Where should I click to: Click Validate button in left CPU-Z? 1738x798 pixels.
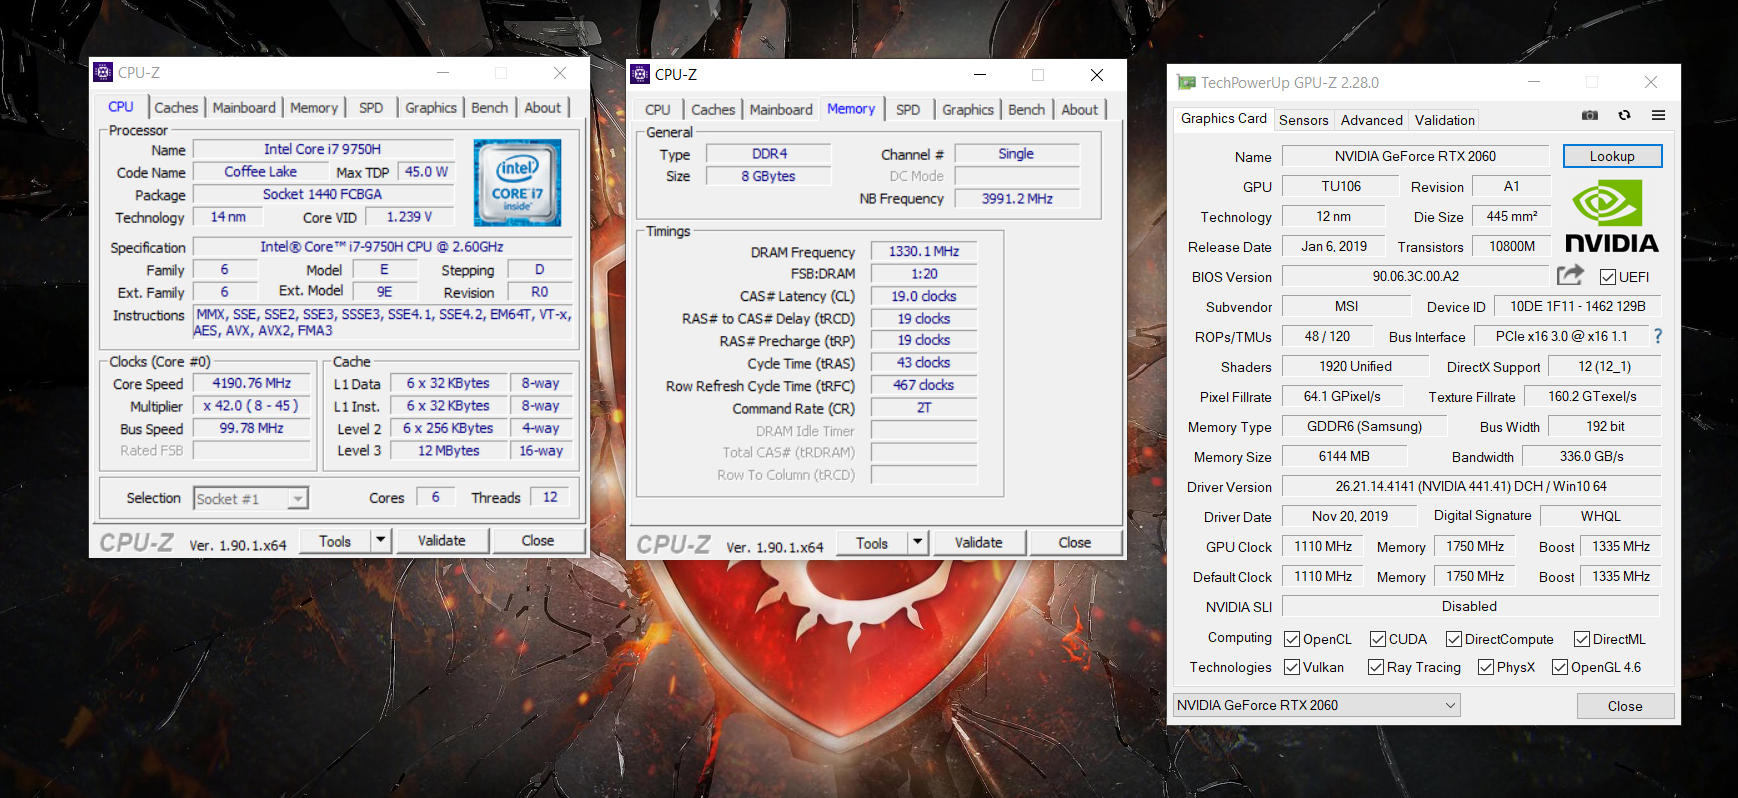point(442,541)
